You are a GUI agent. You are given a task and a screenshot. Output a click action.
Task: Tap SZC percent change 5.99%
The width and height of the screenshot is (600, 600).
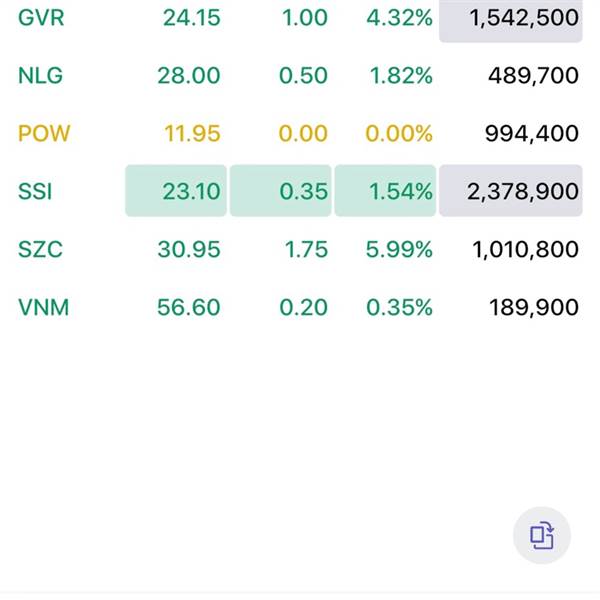click(399, 249)
